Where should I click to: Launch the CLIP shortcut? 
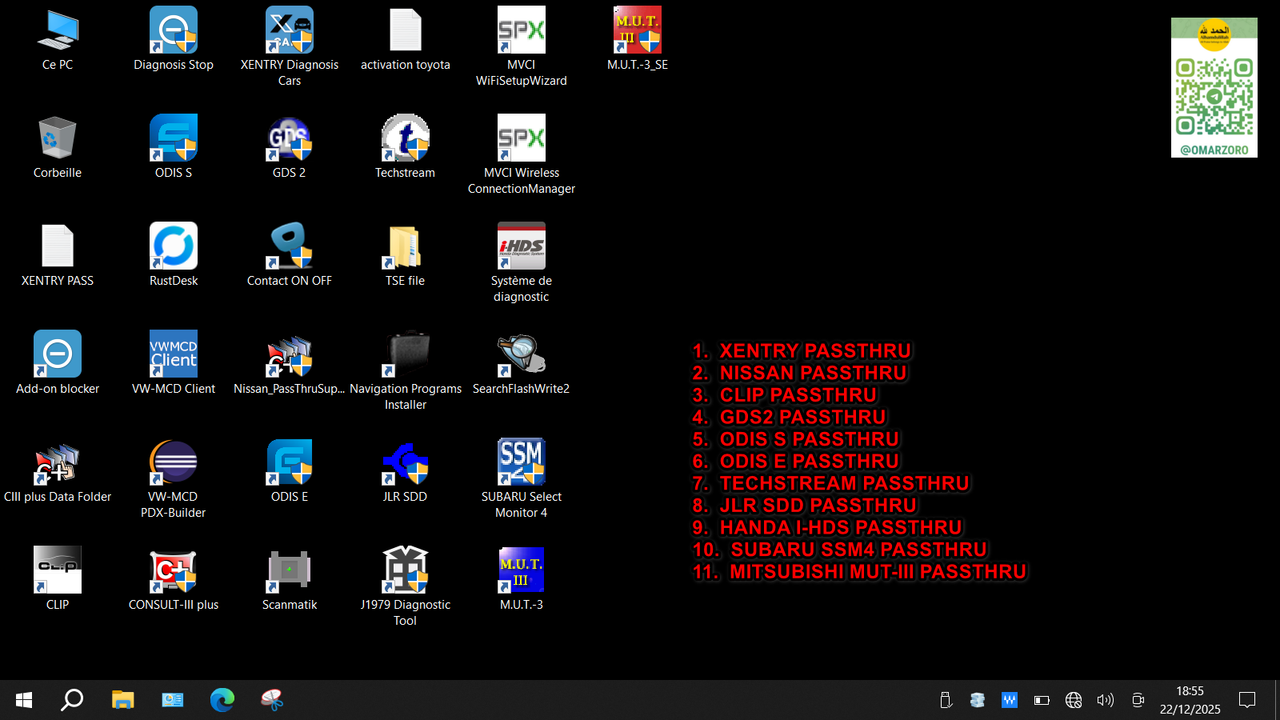click(57, 580)
